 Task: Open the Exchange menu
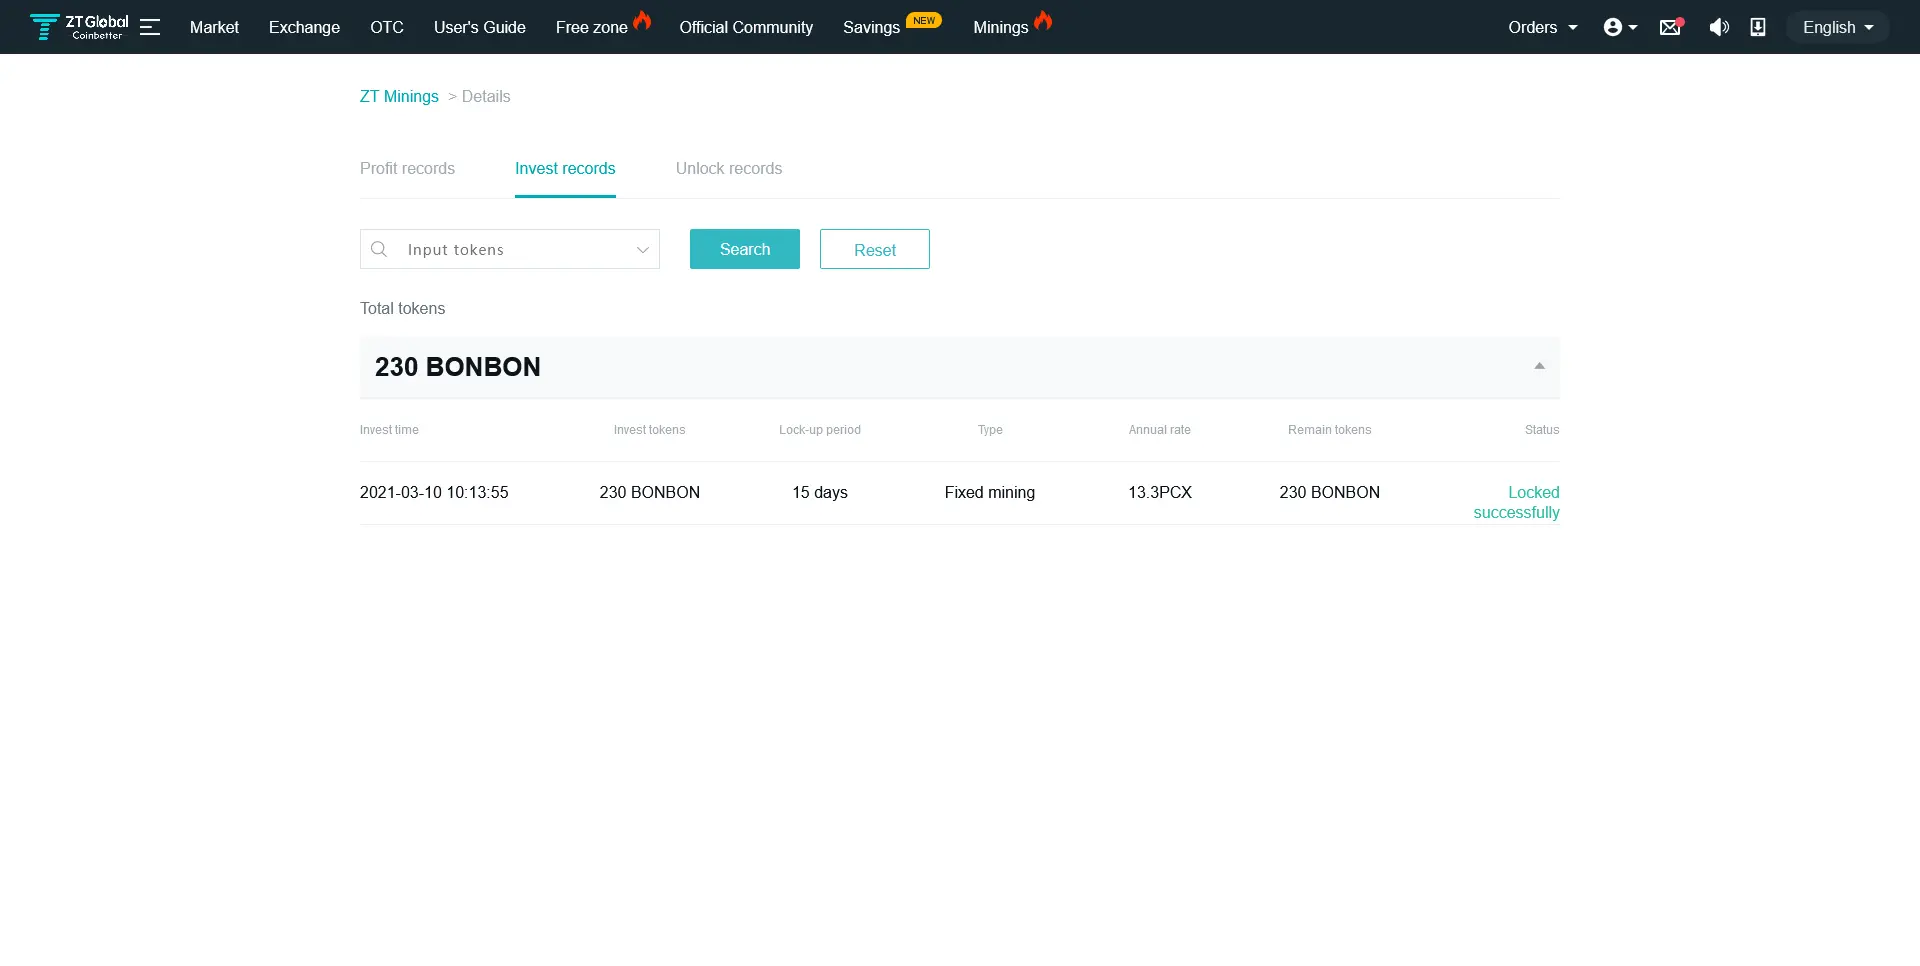click(x=304, y=27)
